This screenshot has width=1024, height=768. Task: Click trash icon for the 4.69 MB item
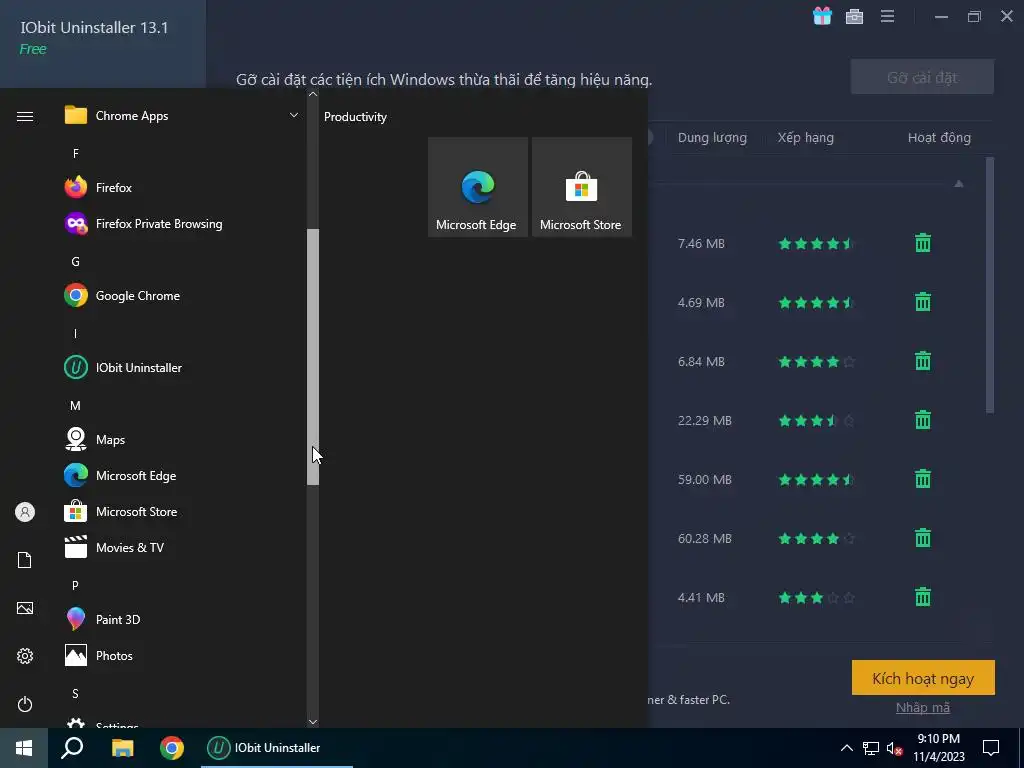(922, 302)
